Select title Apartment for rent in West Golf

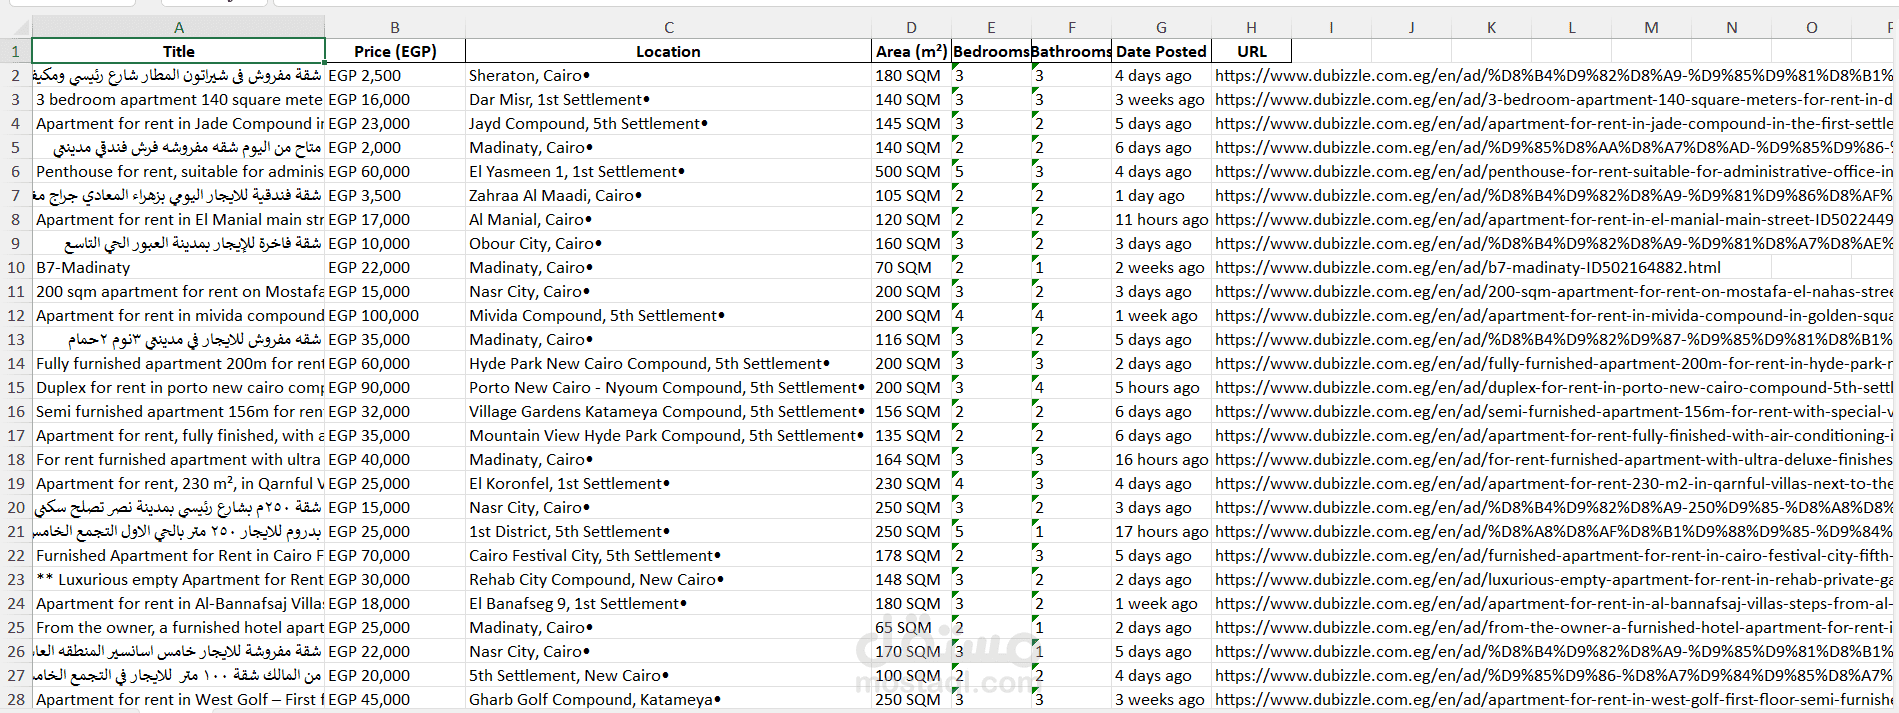178,699
